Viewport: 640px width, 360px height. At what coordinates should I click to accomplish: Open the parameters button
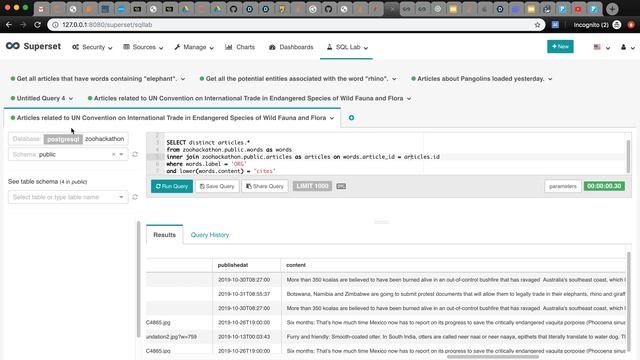[x=562, y=186]
